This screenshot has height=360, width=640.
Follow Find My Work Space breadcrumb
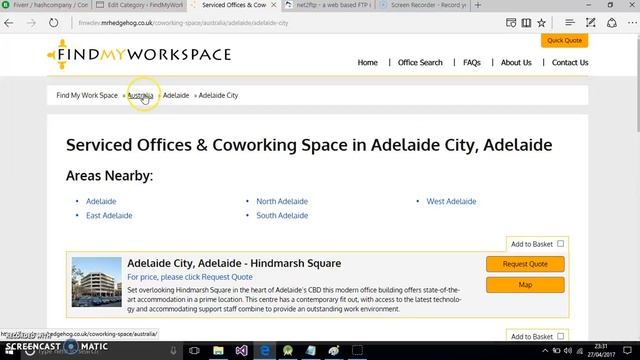[x=87, y=95]
